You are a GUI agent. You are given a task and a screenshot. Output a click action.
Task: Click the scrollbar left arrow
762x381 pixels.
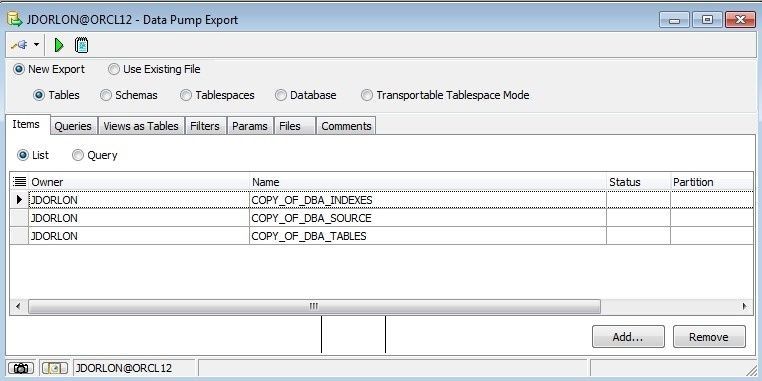pyautogui.click(x=18, y=306)
